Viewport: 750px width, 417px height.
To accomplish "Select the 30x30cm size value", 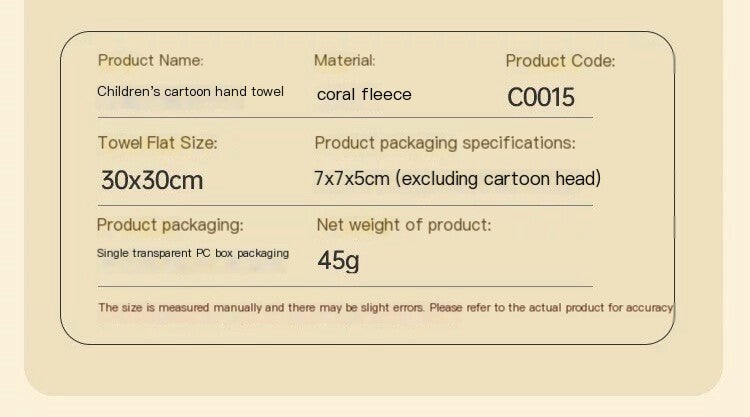I will [152, 180].
